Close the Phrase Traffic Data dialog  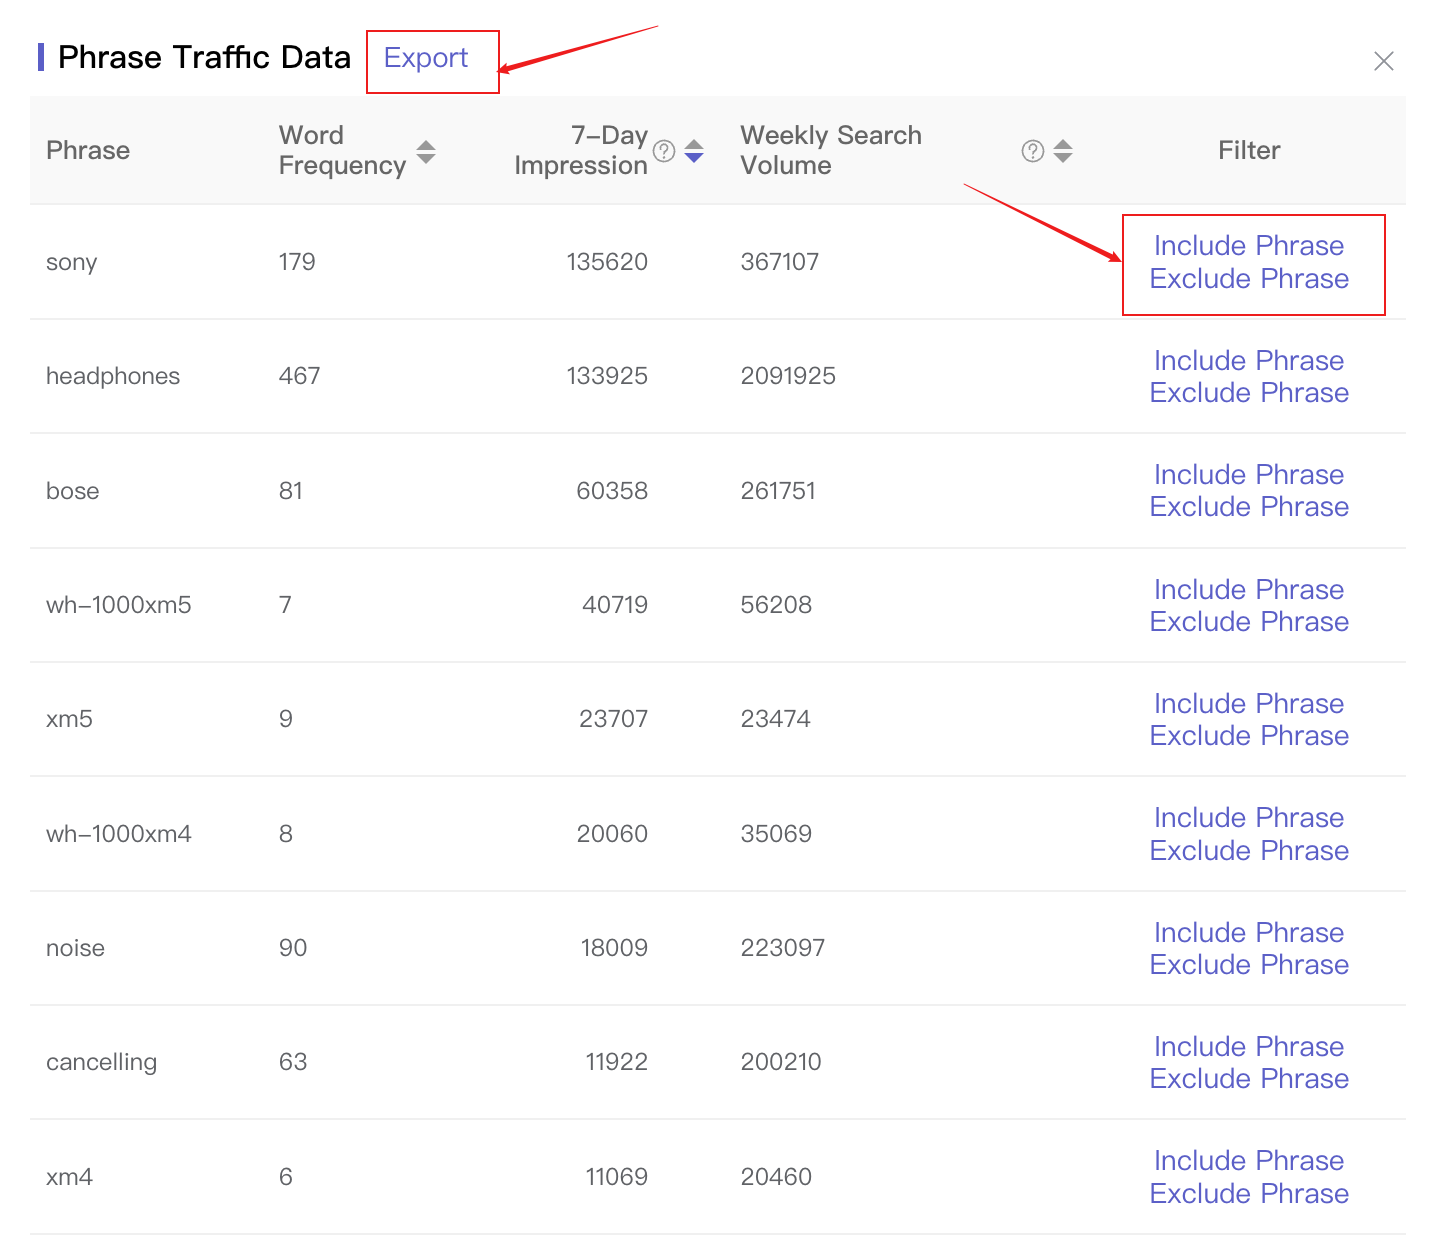point(1384,61)
